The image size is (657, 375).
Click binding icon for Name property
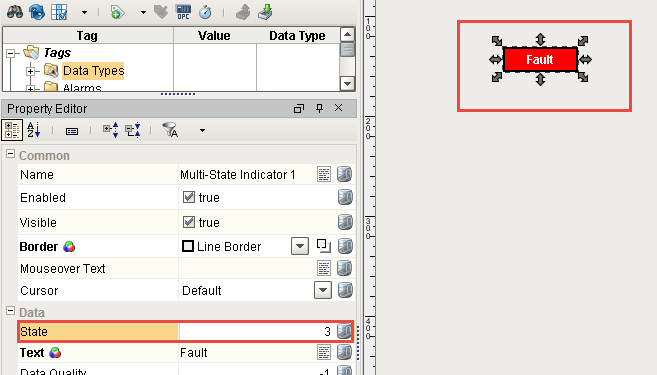tap(345, 174)
